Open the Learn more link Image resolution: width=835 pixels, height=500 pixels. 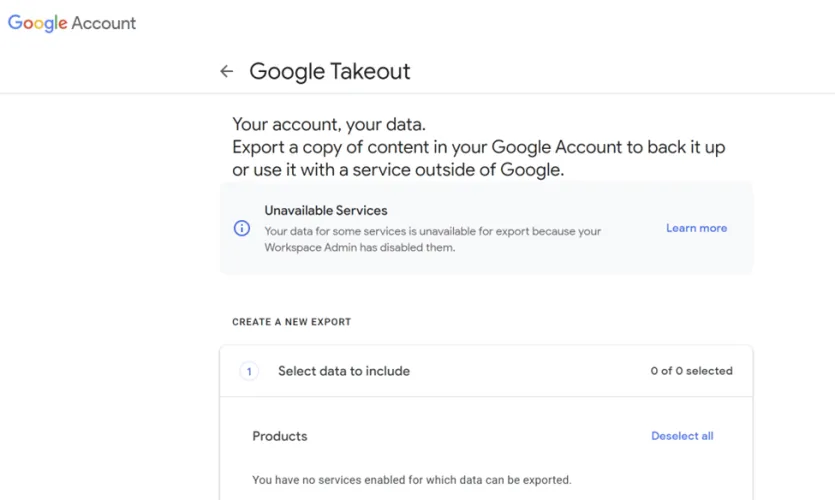pyautogui.click(x=696, y=228)
